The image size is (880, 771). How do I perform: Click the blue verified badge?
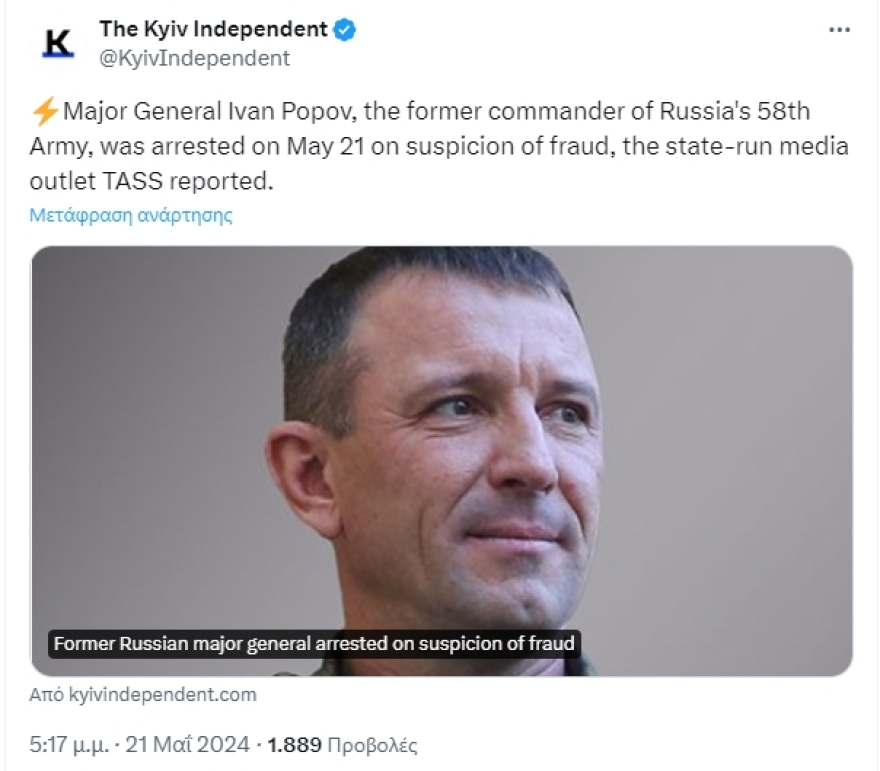tap(345, 30)
